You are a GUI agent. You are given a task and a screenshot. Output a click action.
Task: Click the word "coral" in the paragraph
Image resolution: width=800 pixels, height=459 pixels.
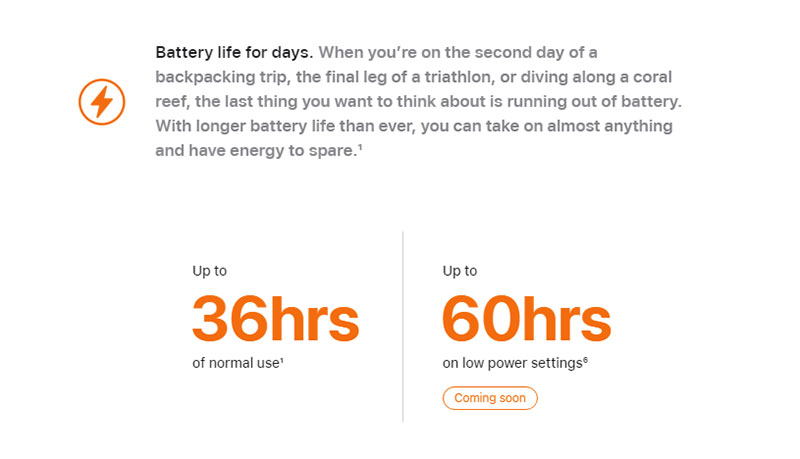coord(653,77)
